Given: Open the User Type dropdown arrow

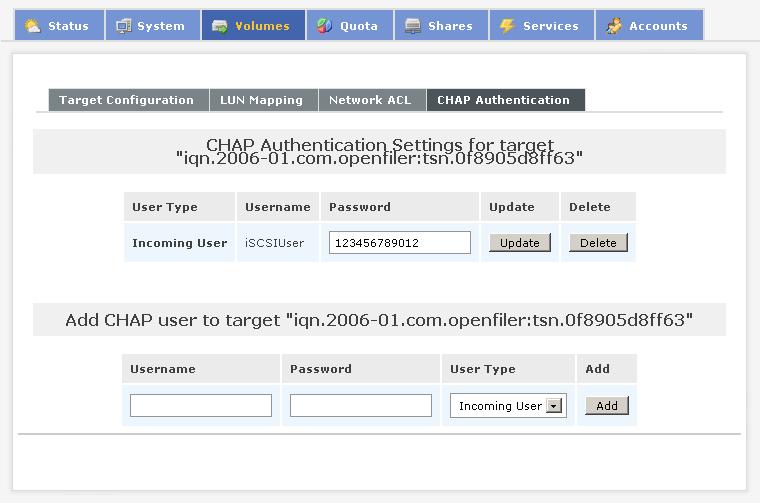Looking at the screenshot, I should (x=554, y=406).
